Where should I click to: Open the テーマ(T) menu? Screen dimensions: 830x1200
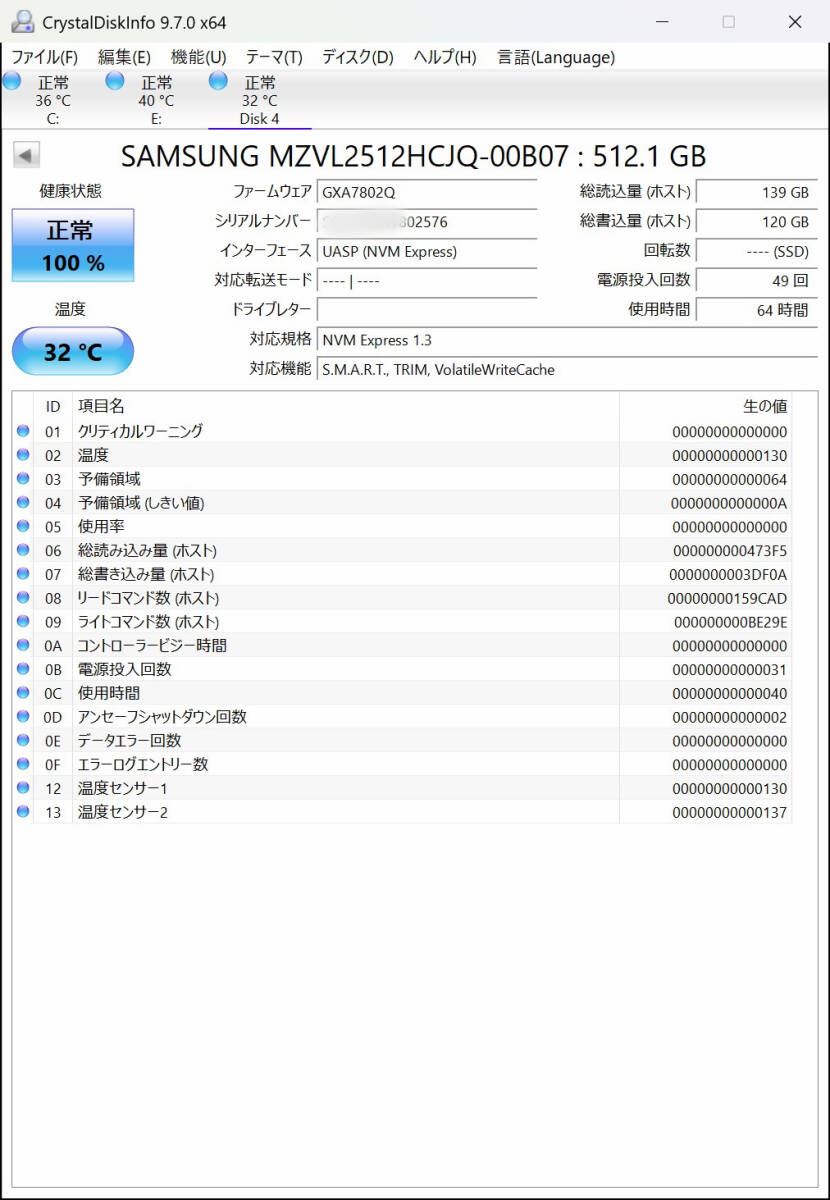coord(272,57)
